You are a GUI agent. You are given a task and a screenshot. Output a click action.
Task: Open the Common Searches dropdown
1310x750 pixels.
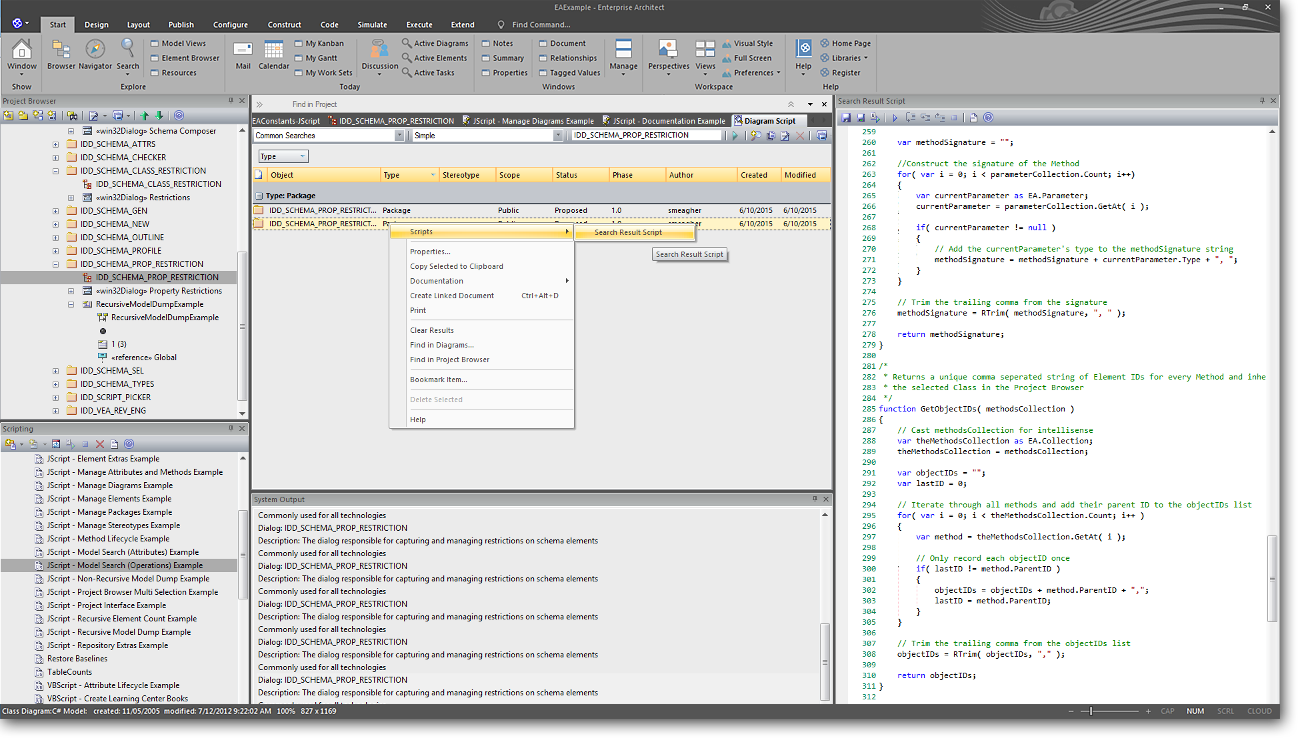coord(399,136)
